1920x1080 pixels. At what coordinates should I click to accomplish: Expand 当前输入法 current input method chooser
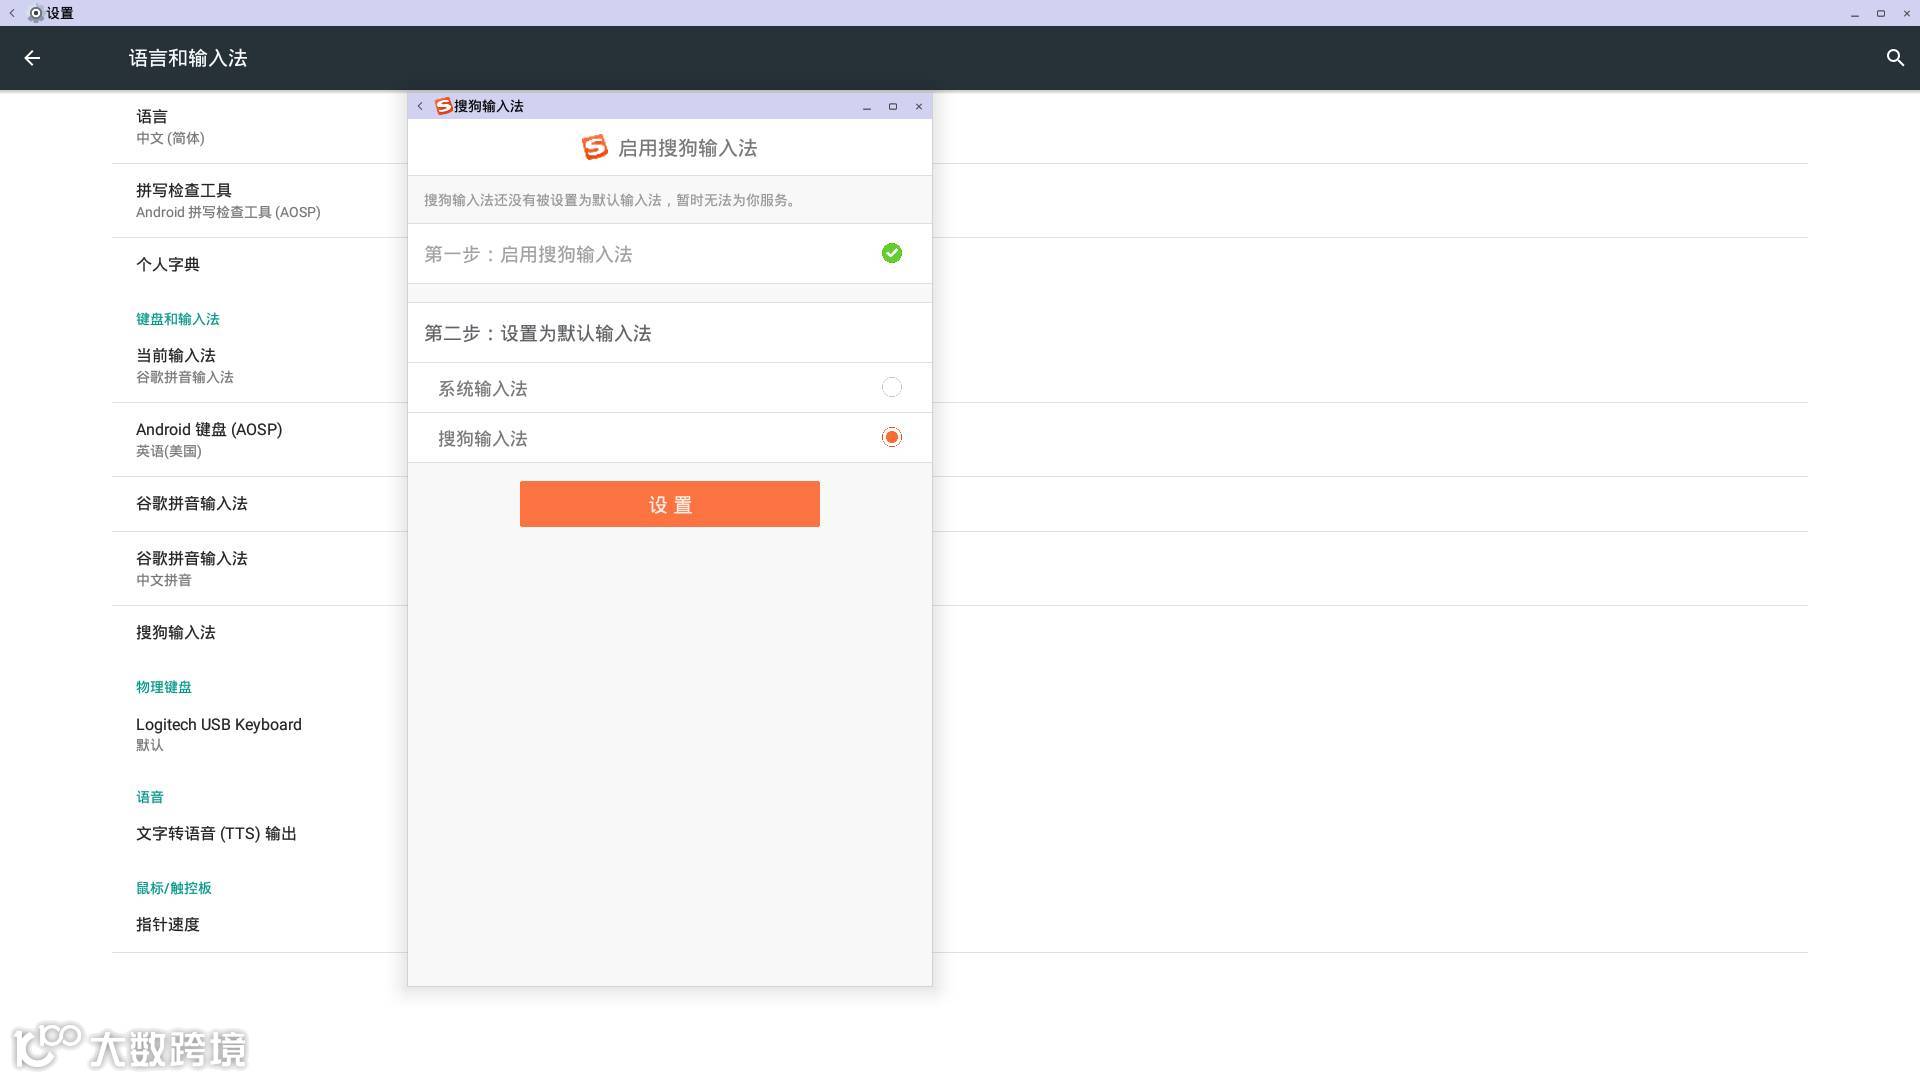click(185, 365)
